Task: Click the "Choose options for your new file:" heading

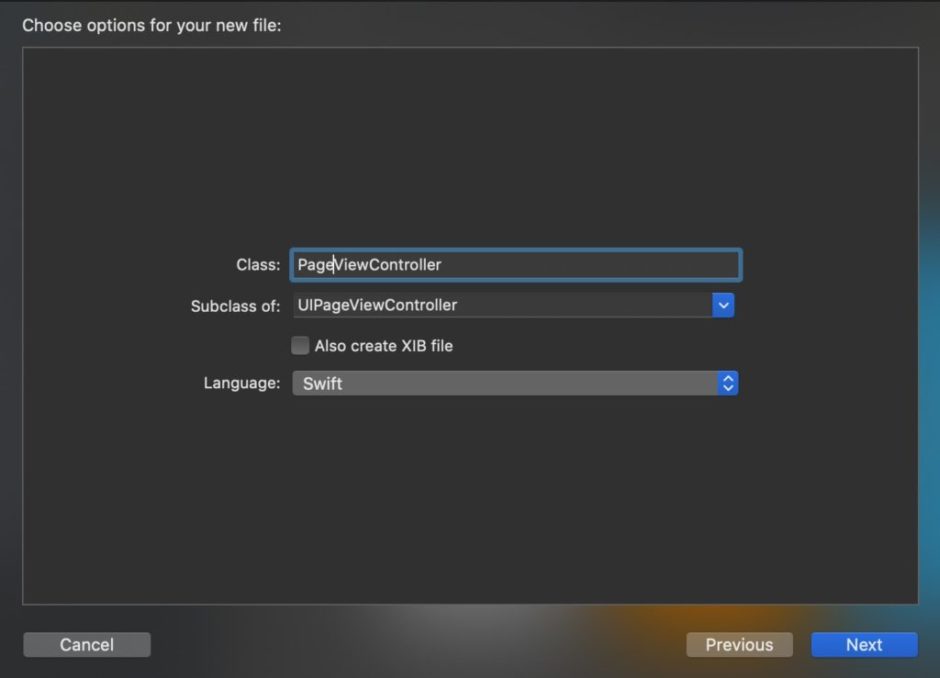Action: (x=152, y=25)
